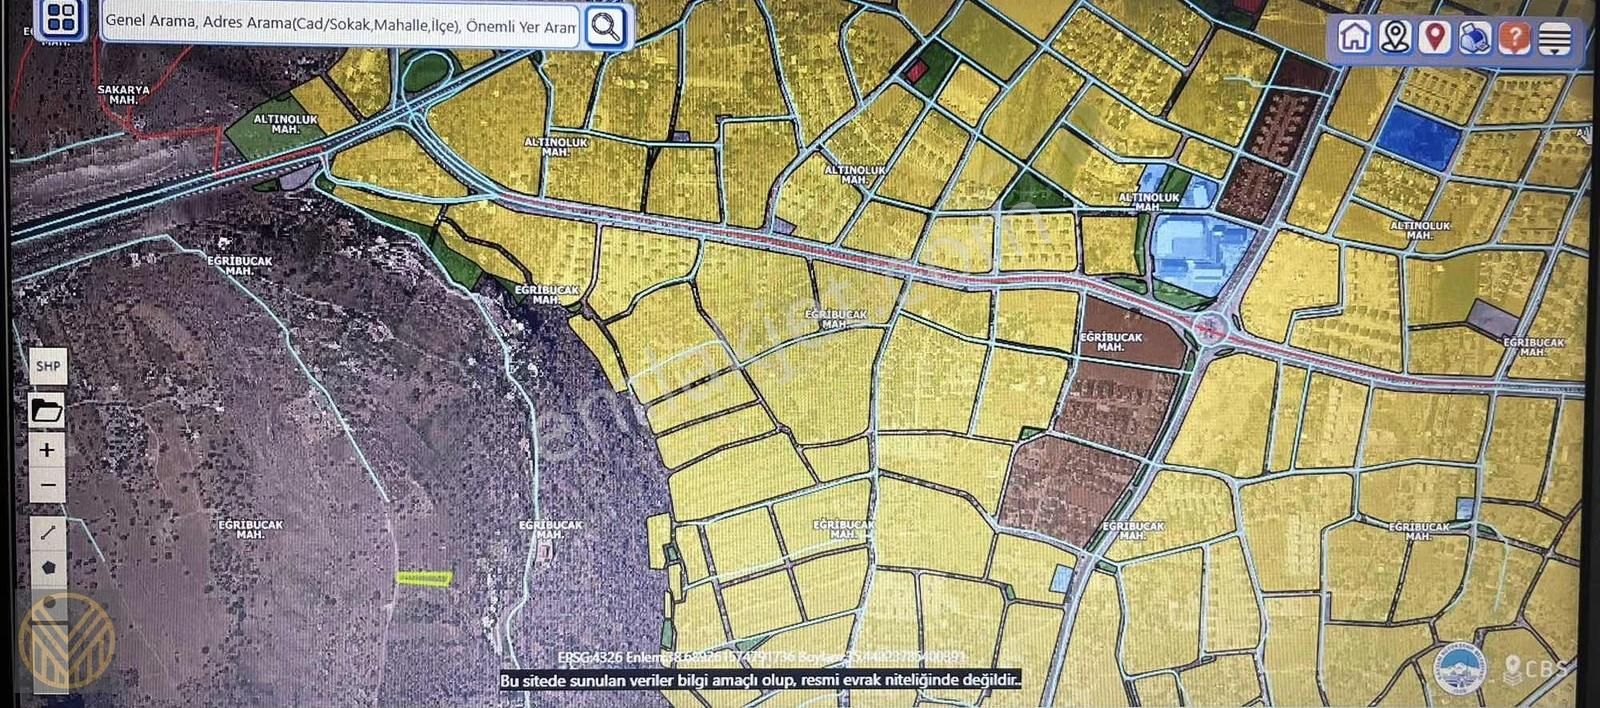The width and height of the screenshot is (1600, 708).
Task: Click the black outlined location pin icon
Action: 1395,37
